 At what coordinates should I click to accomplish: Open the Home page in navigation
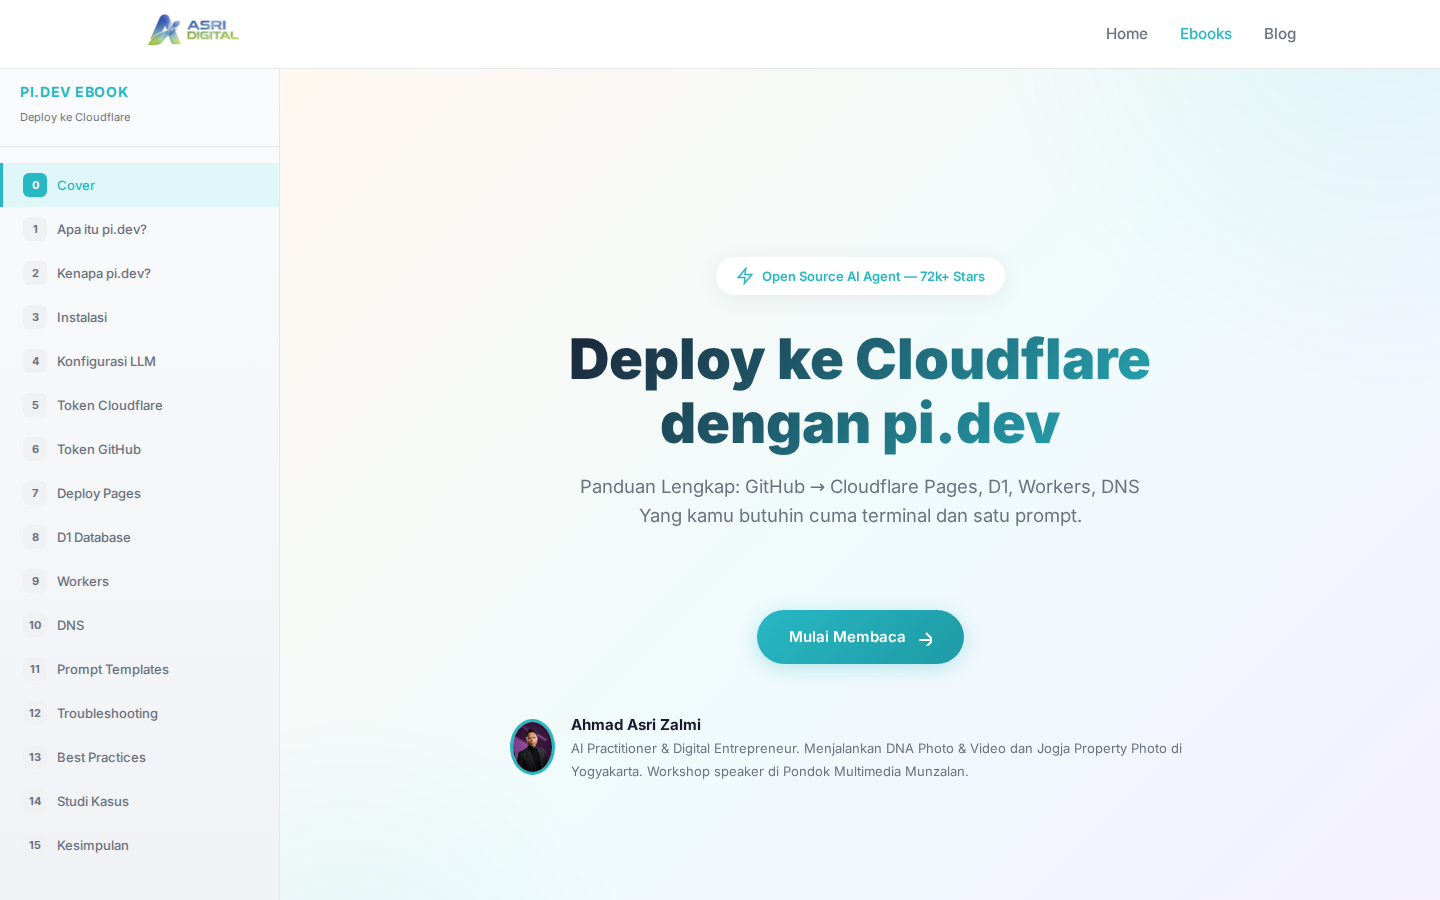pyautogui.click(x=1127, y=34)
